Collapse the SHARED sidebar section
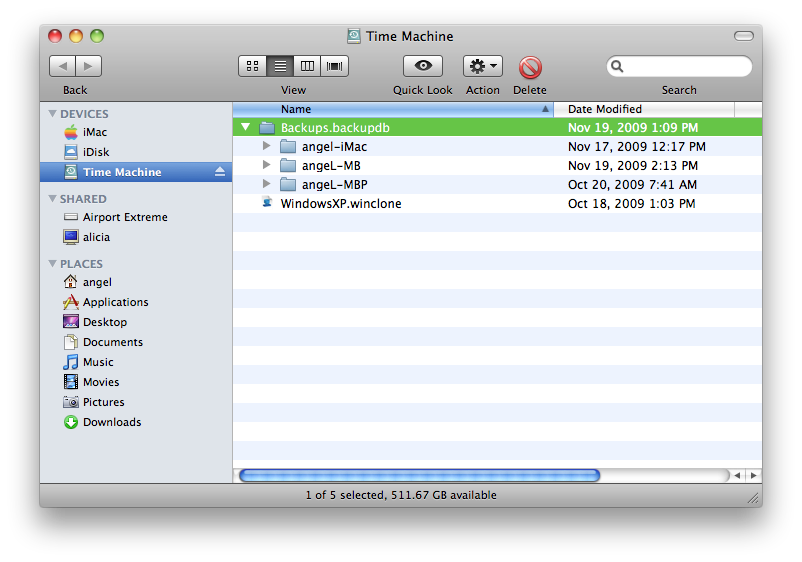Image resolution: width=802 pixels, height=562 pixels. [52, 198]
